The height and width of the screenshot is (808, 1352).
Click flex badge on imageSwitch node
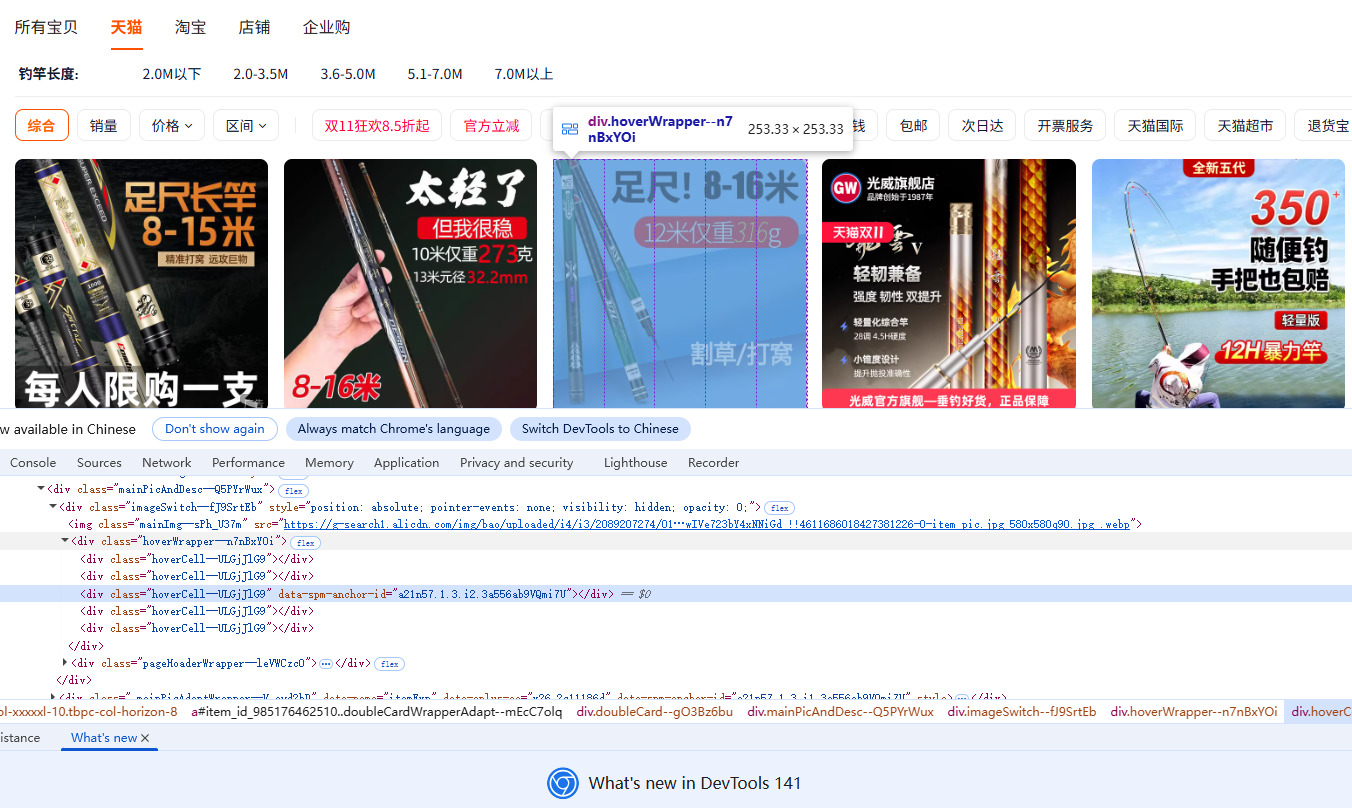(x=780, y=508)
